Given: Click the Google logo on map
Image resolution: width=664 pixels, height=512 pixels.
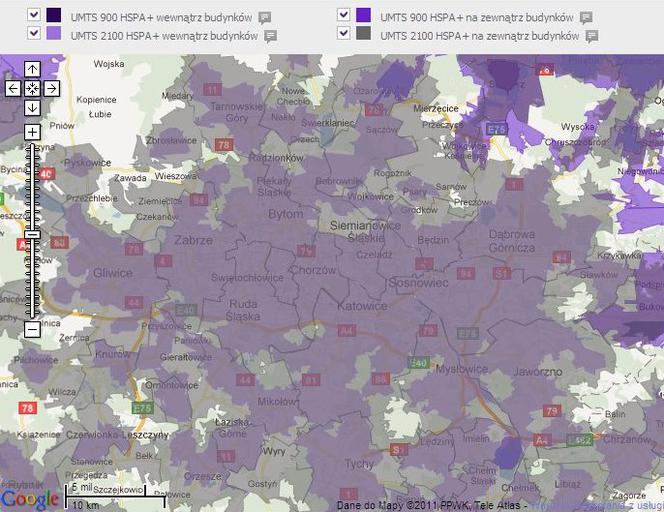Looking at the screenshot, I should [30, 499].
